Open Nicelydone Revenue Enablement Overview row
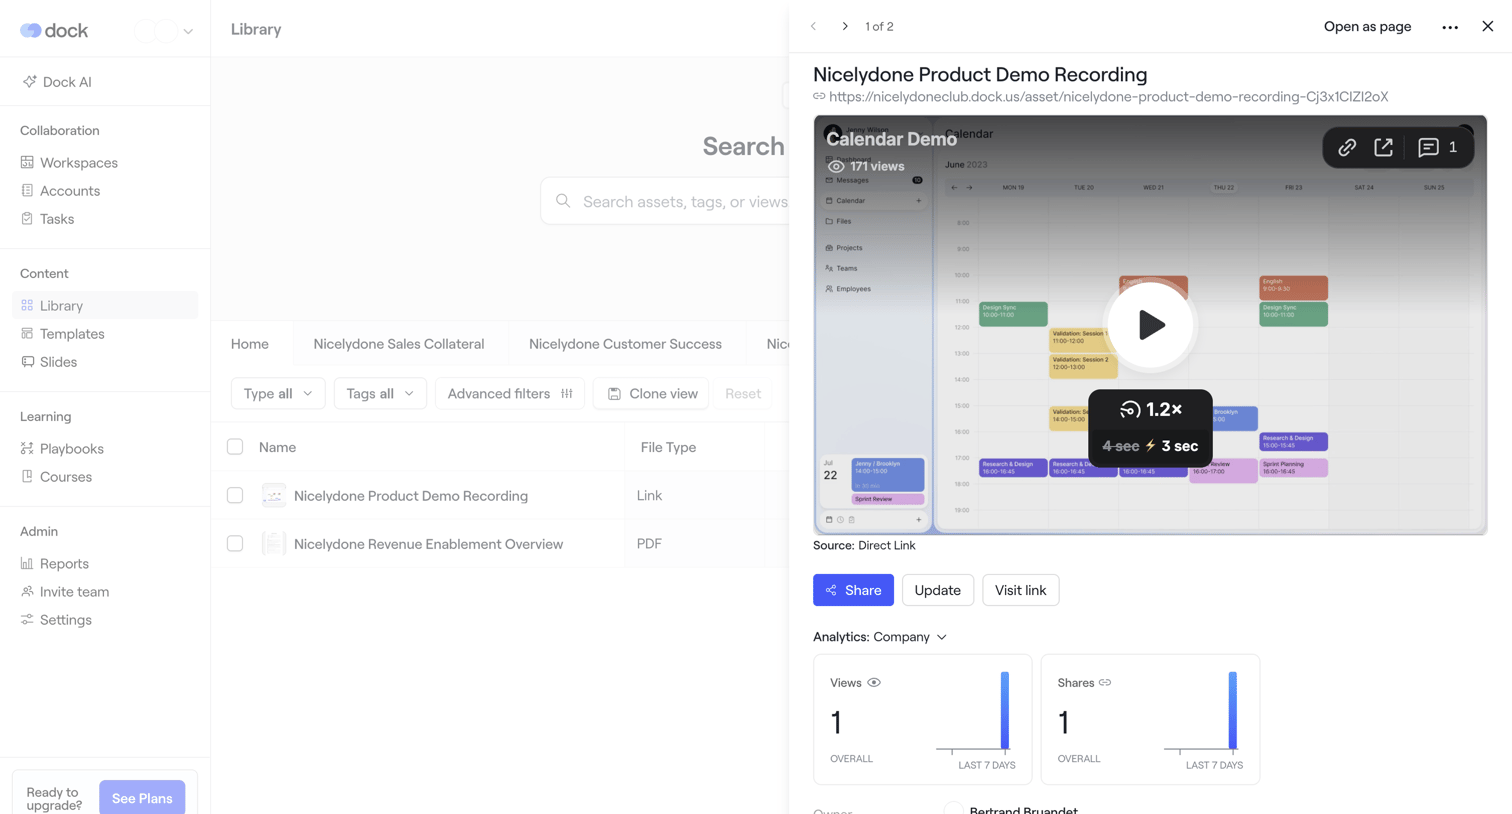 coord(428,544)
